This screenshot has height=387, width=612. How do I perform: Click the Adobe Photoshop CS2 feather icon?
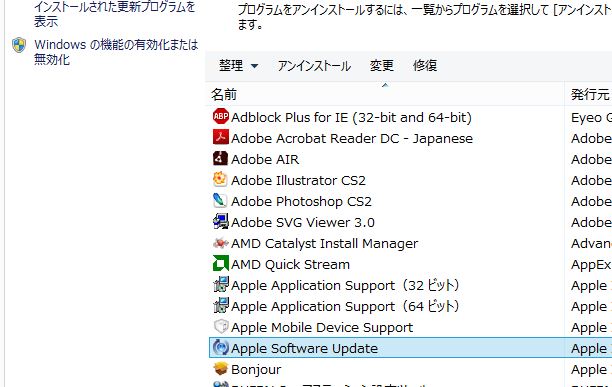pyautogui.click(x=221, y=201)
